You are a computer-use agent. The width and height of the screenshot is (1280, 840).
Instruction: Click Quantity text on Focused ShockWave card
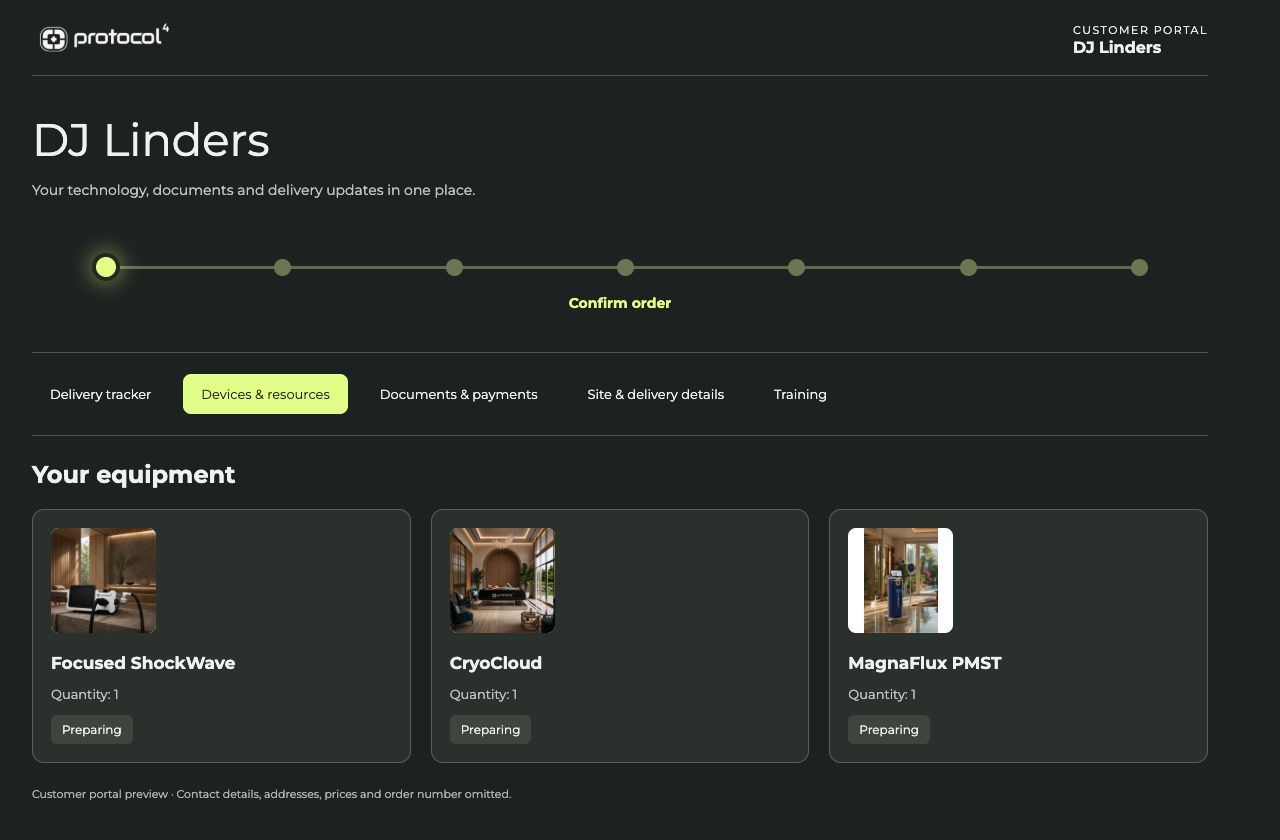pos(85,694)
